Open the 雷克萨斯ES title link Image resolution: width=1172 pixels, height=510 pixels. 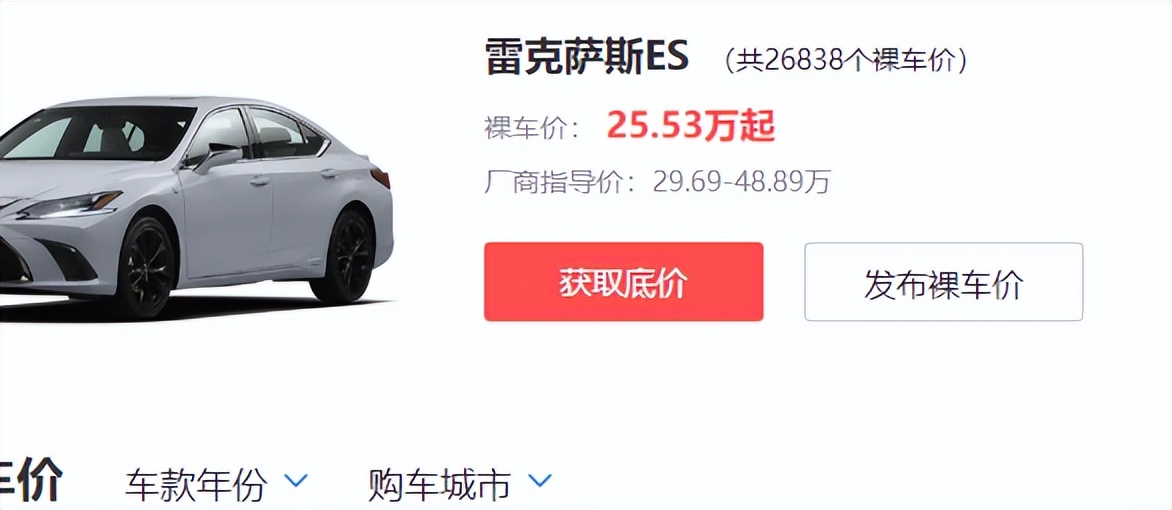coord(587,56)
